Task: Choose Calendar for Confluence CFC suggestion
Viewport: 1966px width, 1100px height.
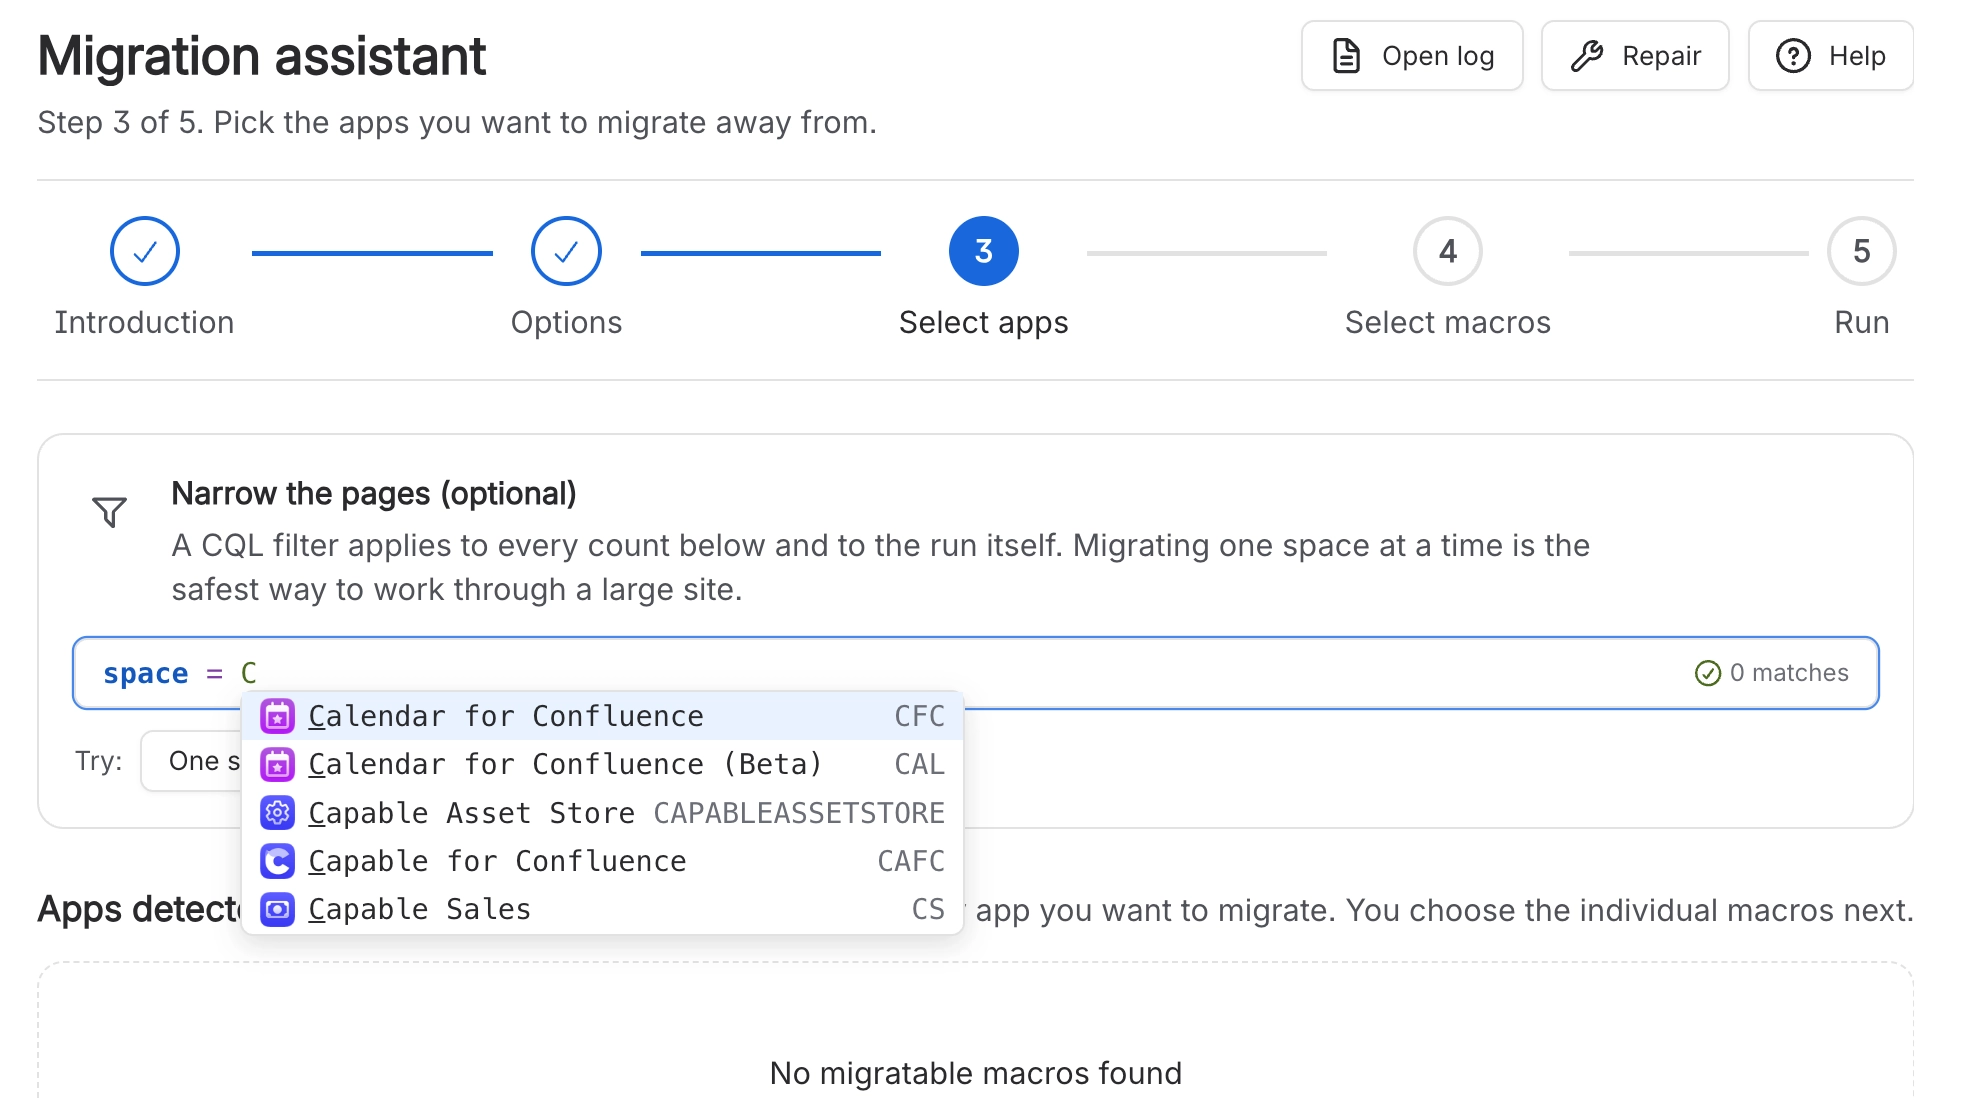Action: [602, 716]
